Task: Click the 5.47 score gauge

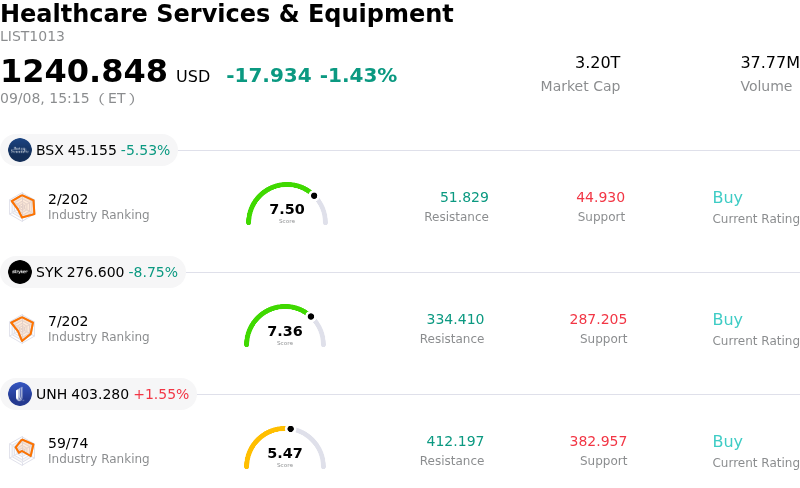Action: [x=285, y=448]
